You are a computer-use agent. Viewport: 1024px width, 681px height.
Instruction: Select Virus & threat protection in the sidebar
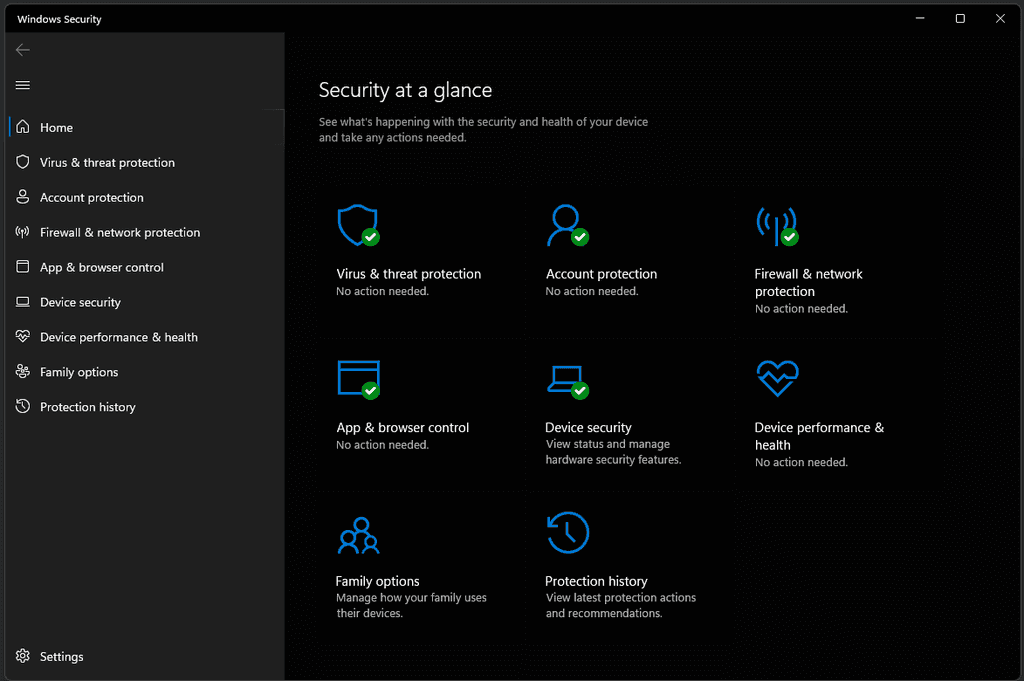pyautogui.click(x=107, y=162)
